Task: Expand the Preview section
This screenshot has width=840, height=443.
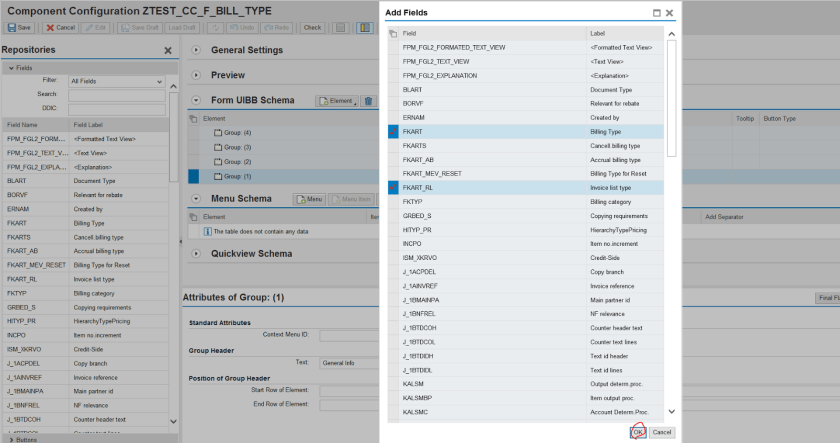Action: 196,75
